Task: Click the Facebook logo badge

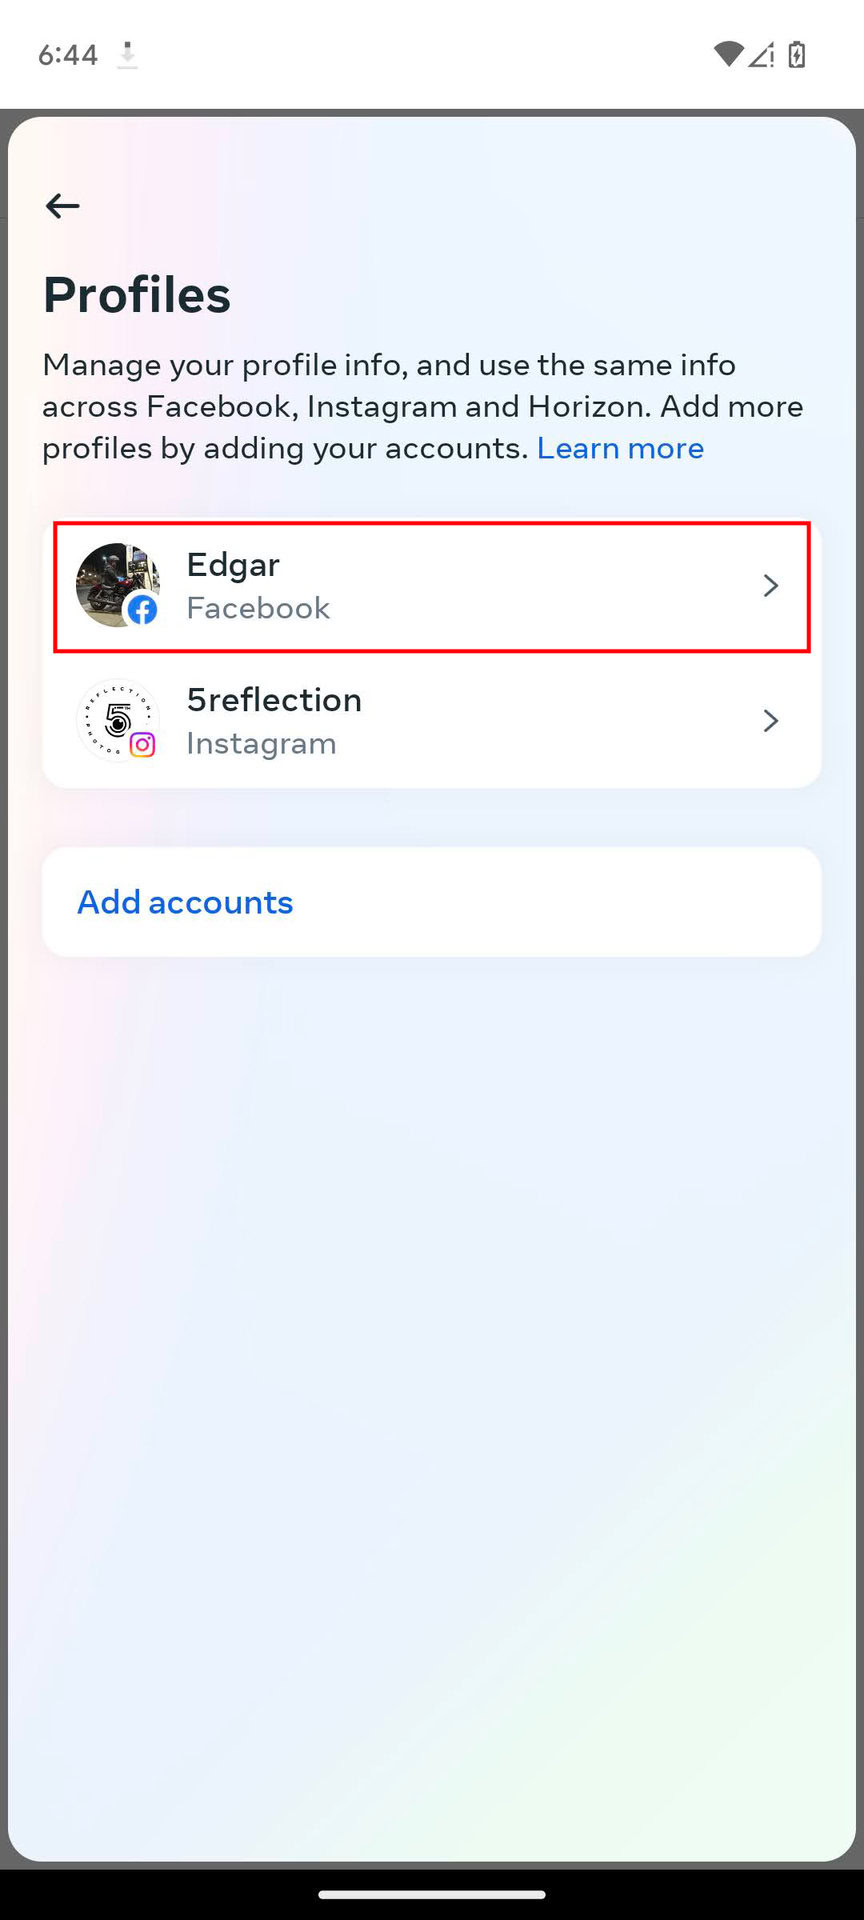Action: pyautogui.click(x=143, y=609)
